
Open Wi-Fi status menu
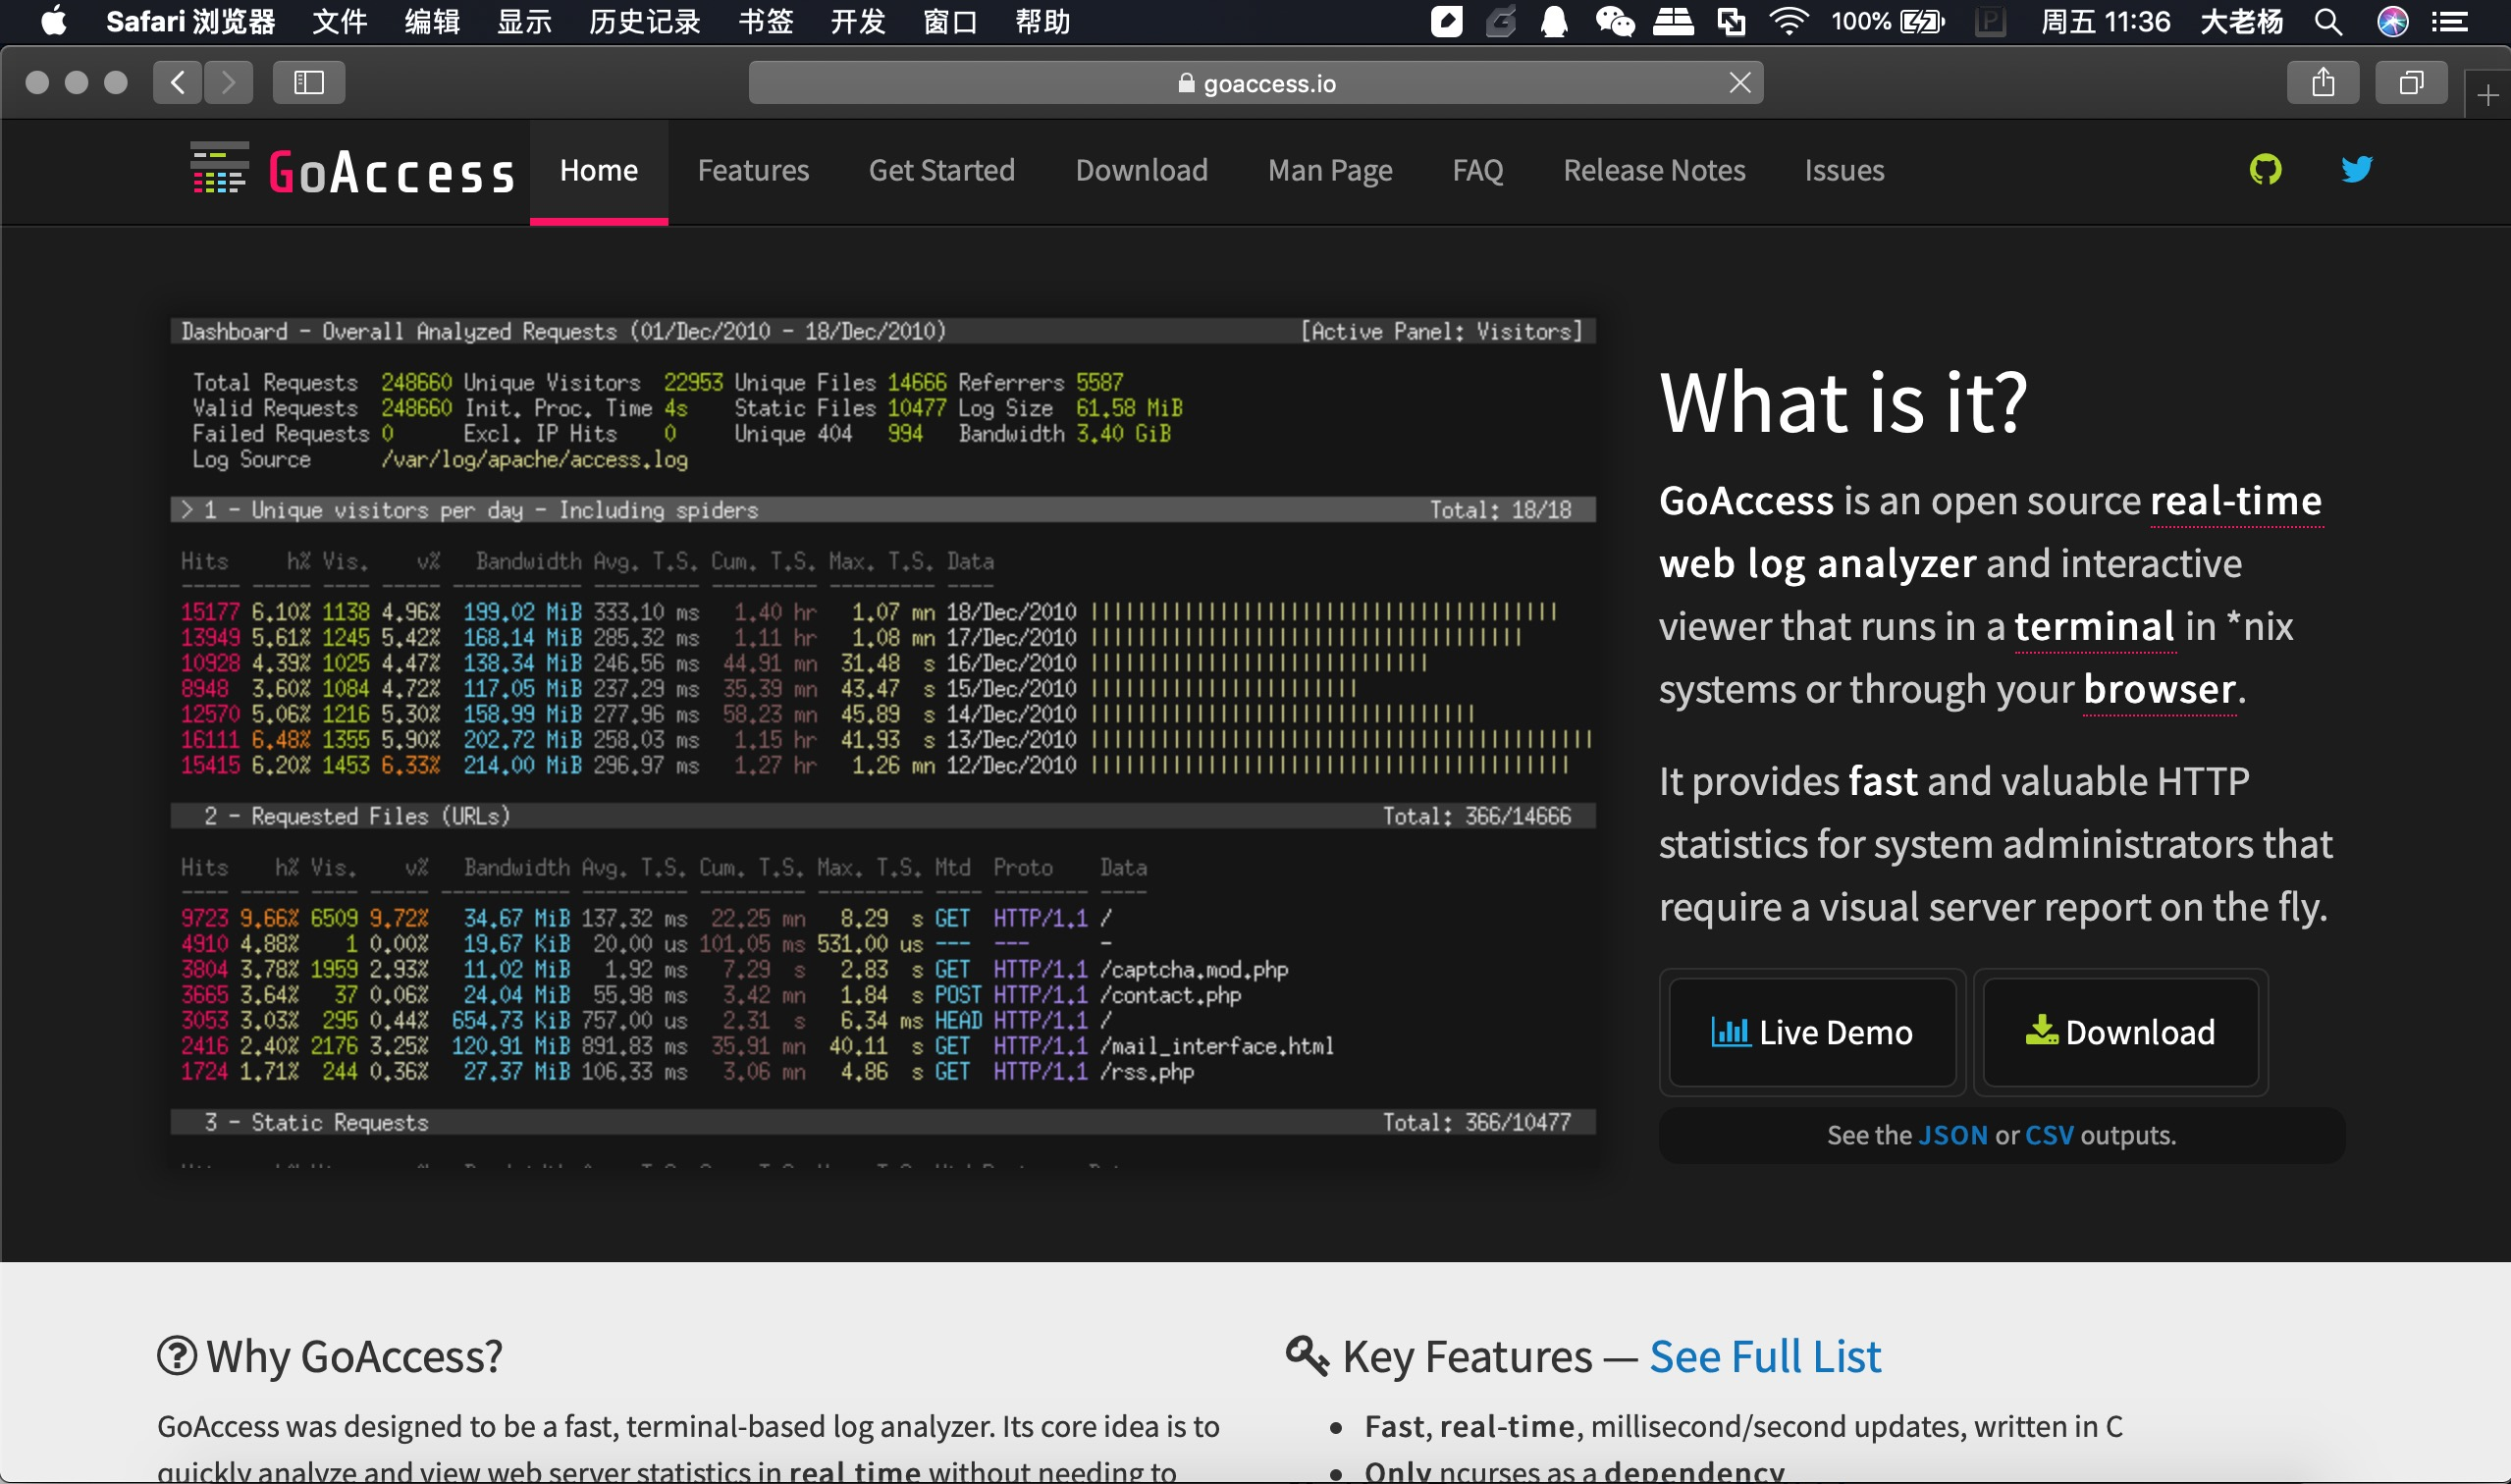1788,22
